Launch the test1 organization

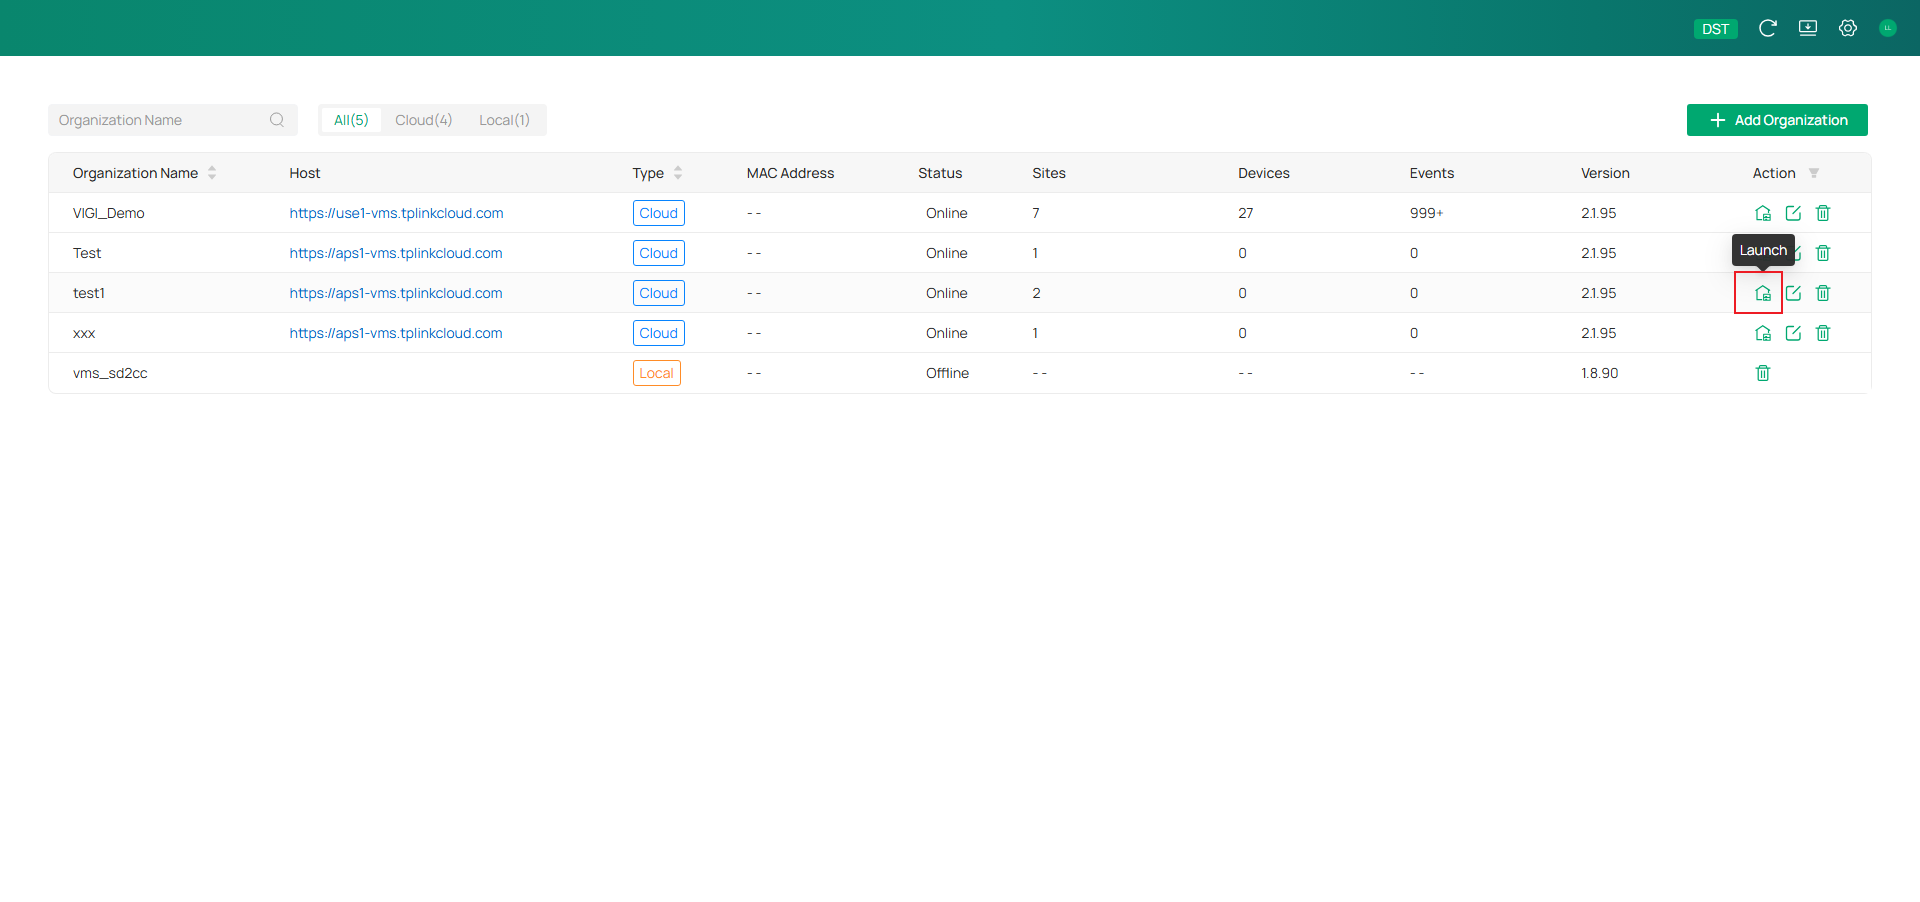click(1763, 293)
